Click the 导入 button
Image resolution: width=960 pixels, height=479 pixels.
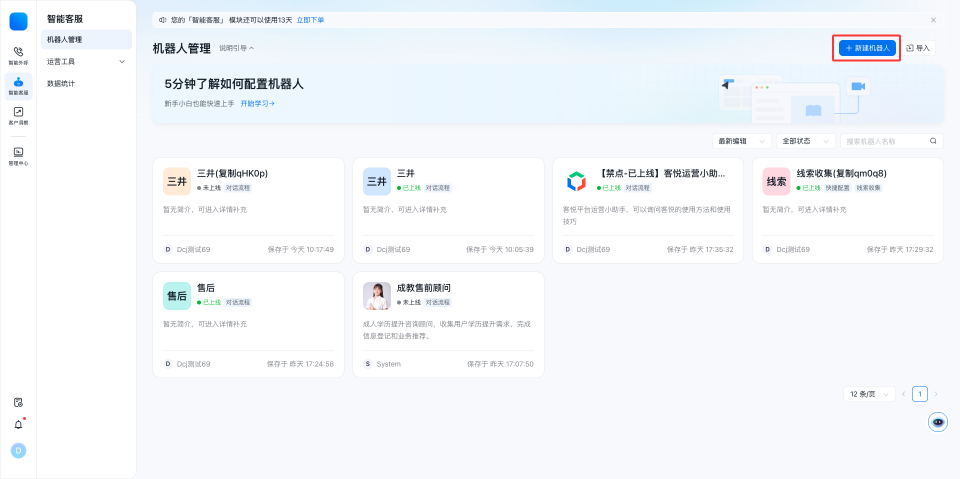[918, 48]
